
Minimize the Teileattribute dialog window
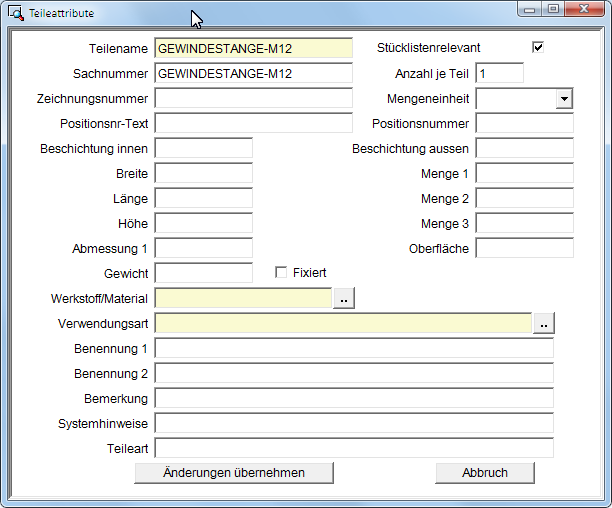(530, 9)
